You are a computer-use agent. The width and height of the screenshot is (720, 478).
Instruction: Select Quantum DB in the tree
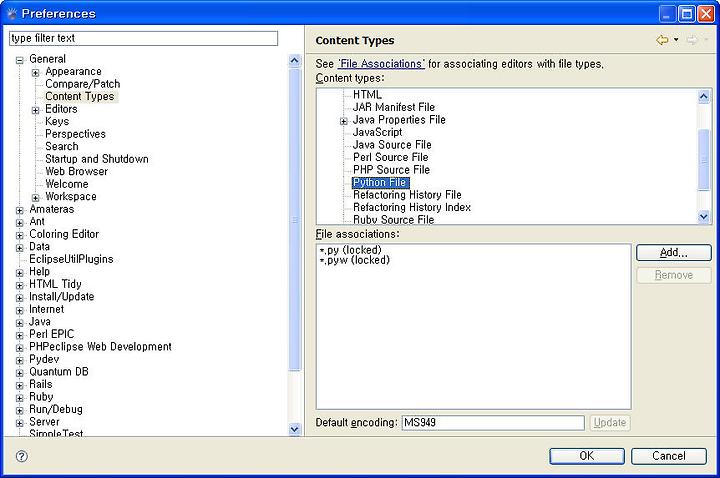tap(59, 372)
